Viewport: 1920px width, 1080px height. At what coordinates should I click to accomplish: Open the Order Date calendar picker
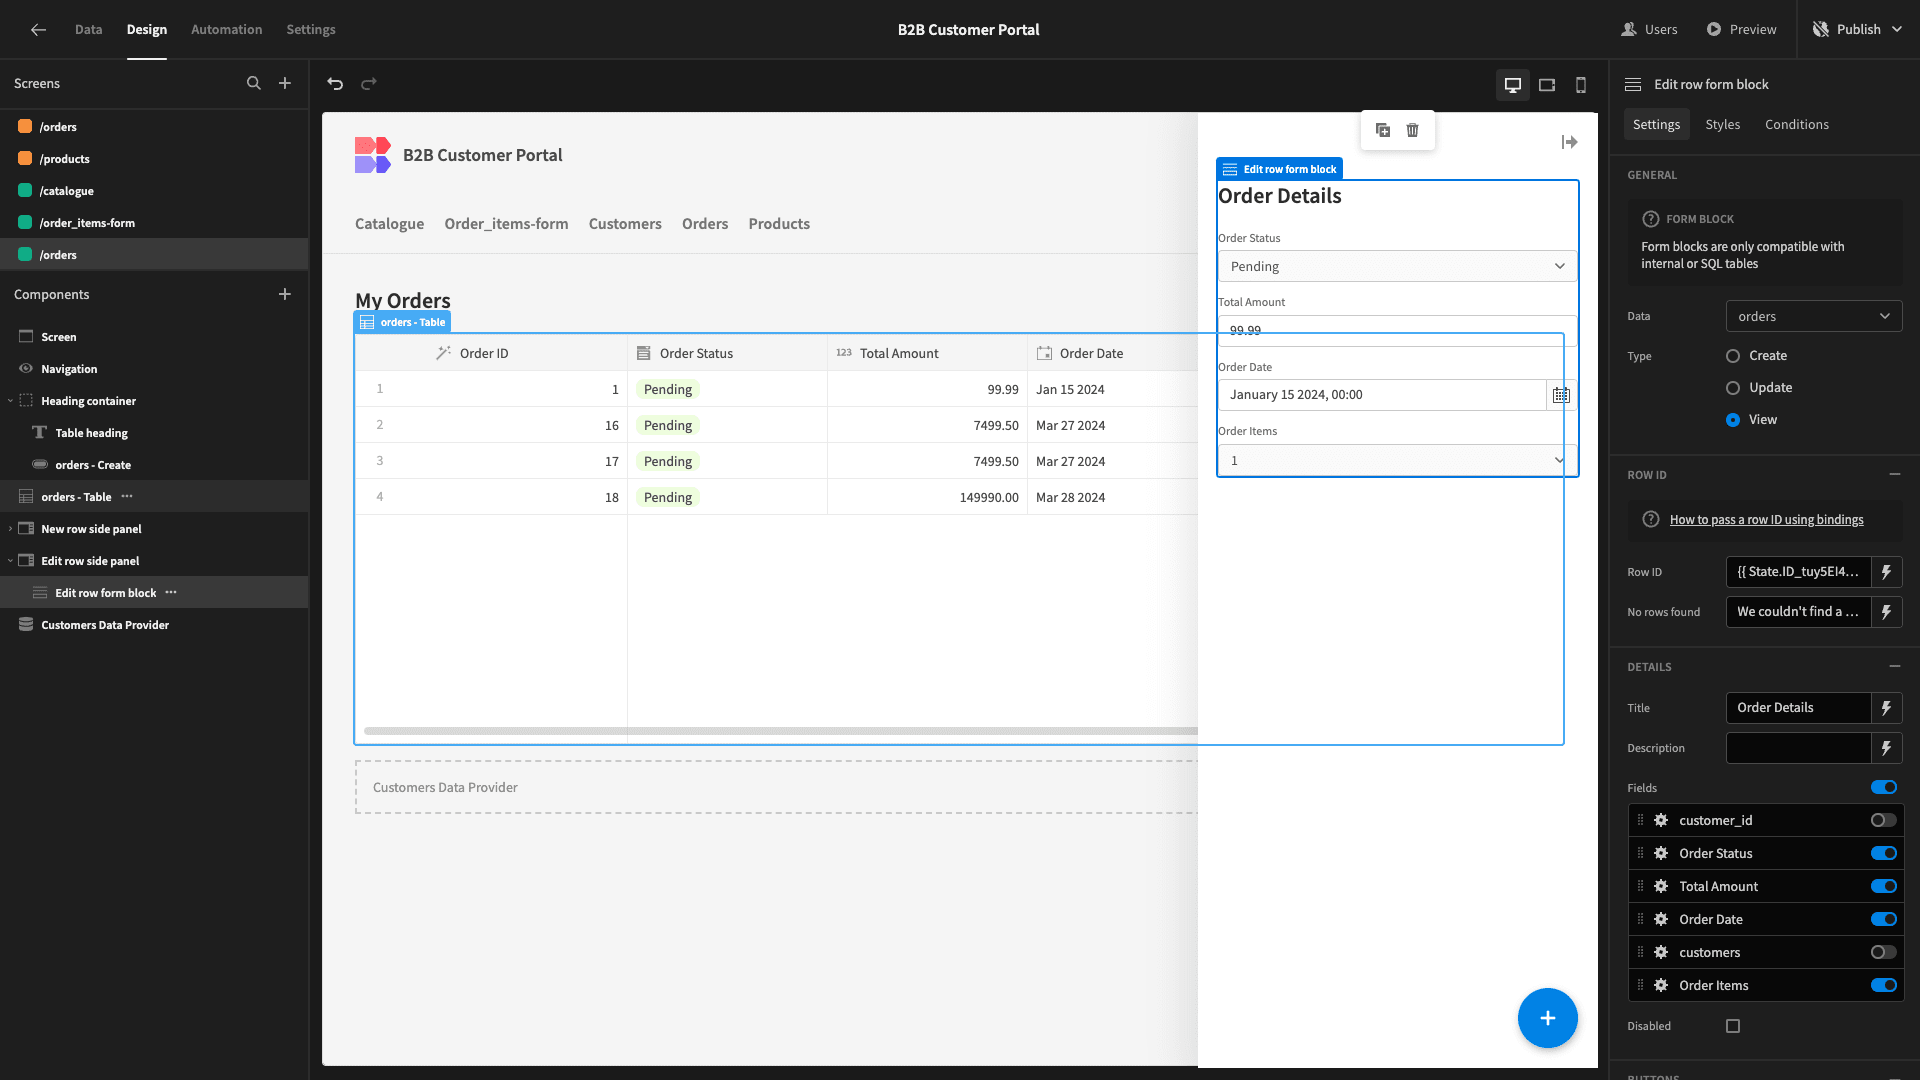coord(1561,395)
